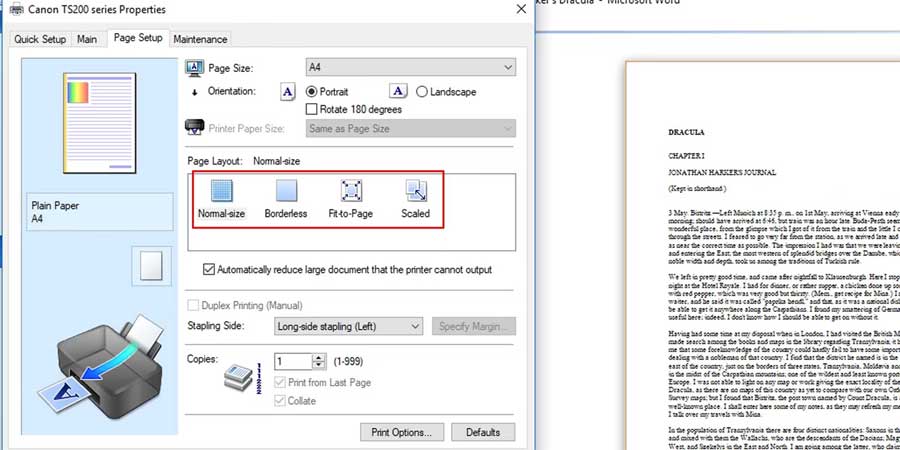Click the Print Options button

[403, 432]
